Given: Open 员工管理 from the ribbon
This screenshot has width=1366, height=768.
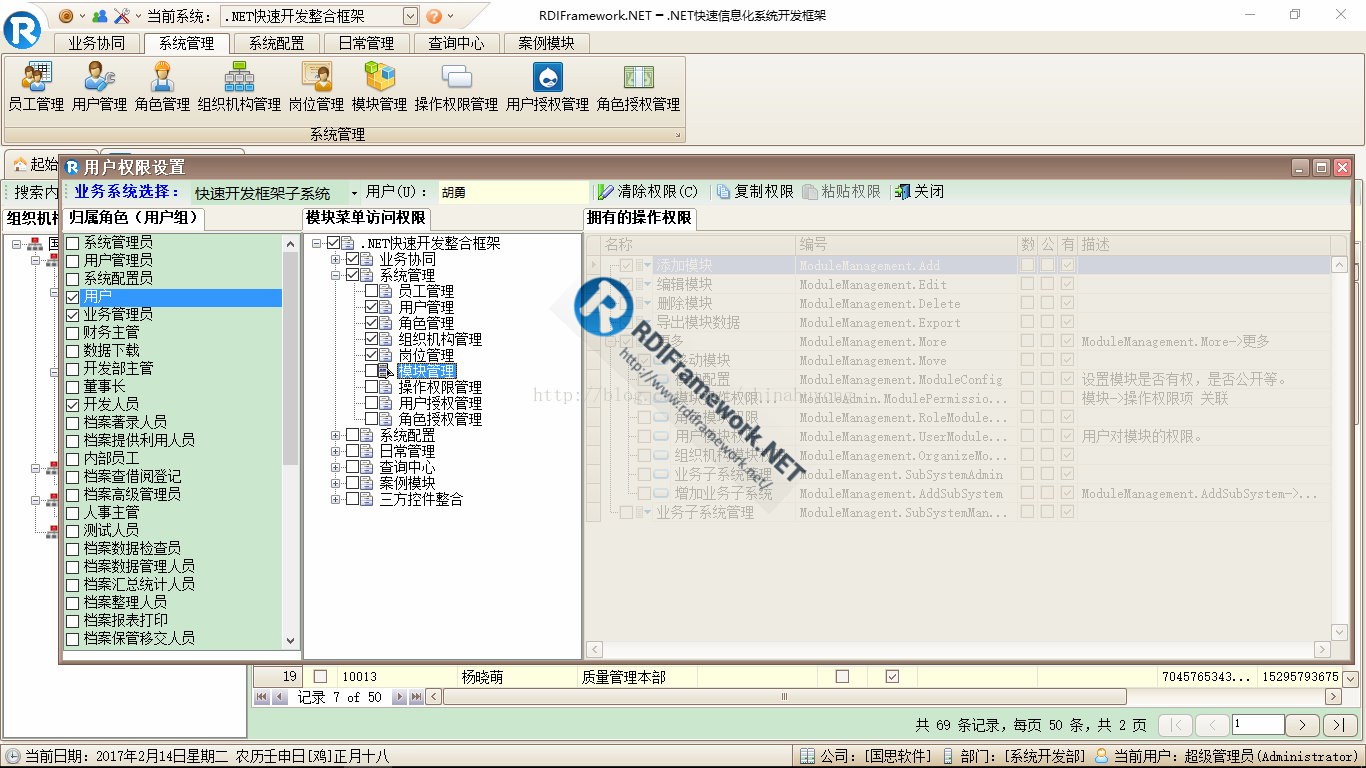Looking at the screenshot, I should click(36, 87).
